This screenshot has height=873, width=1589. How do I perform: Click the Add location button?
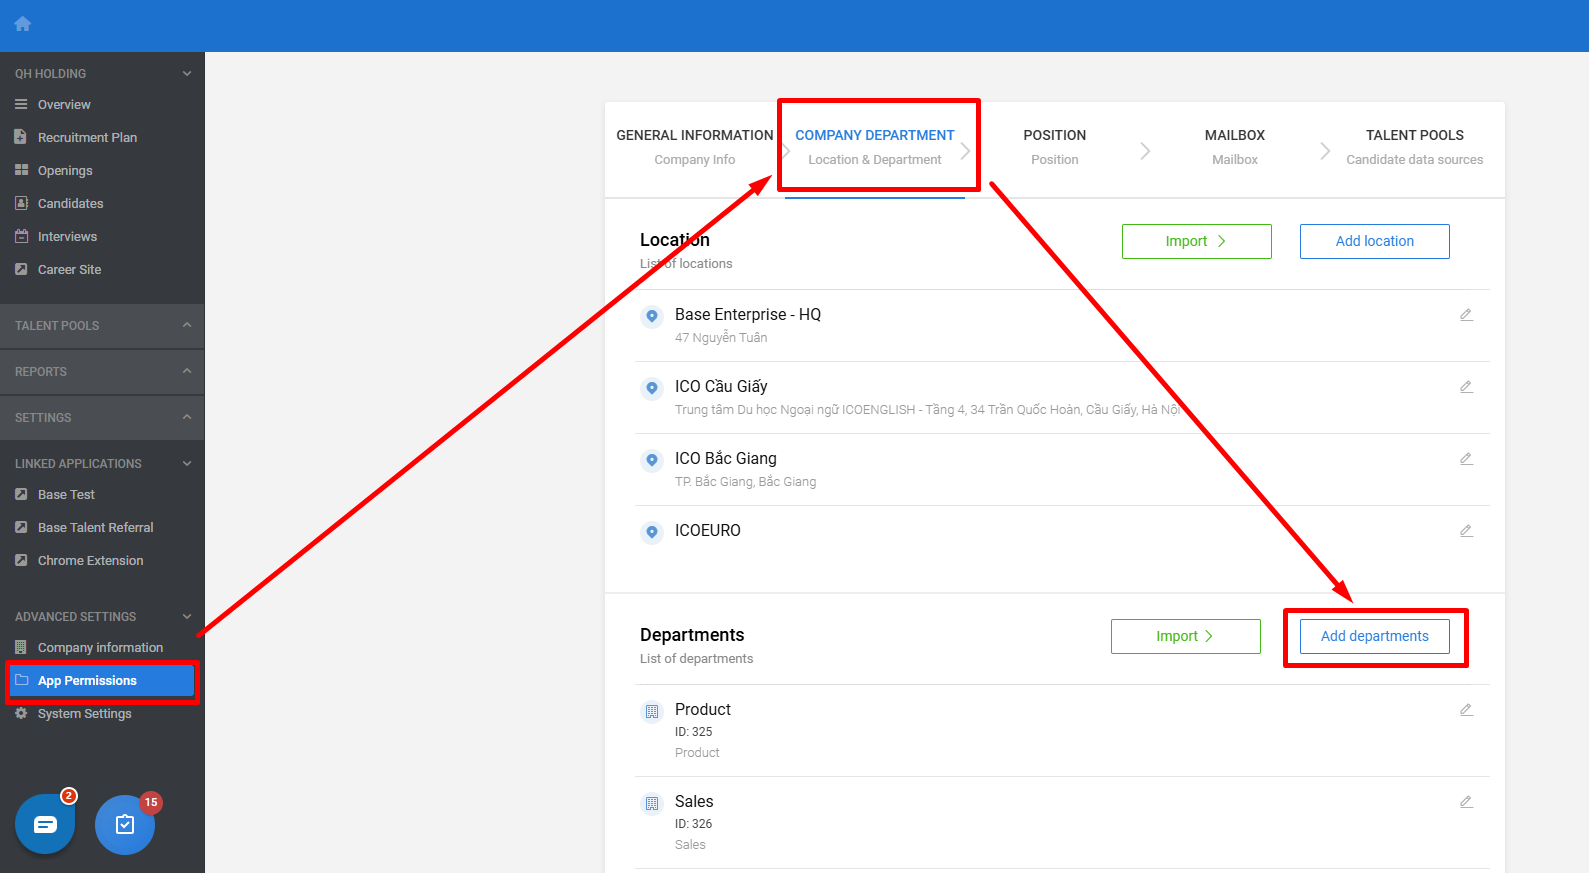click(x=1375, y=241)
